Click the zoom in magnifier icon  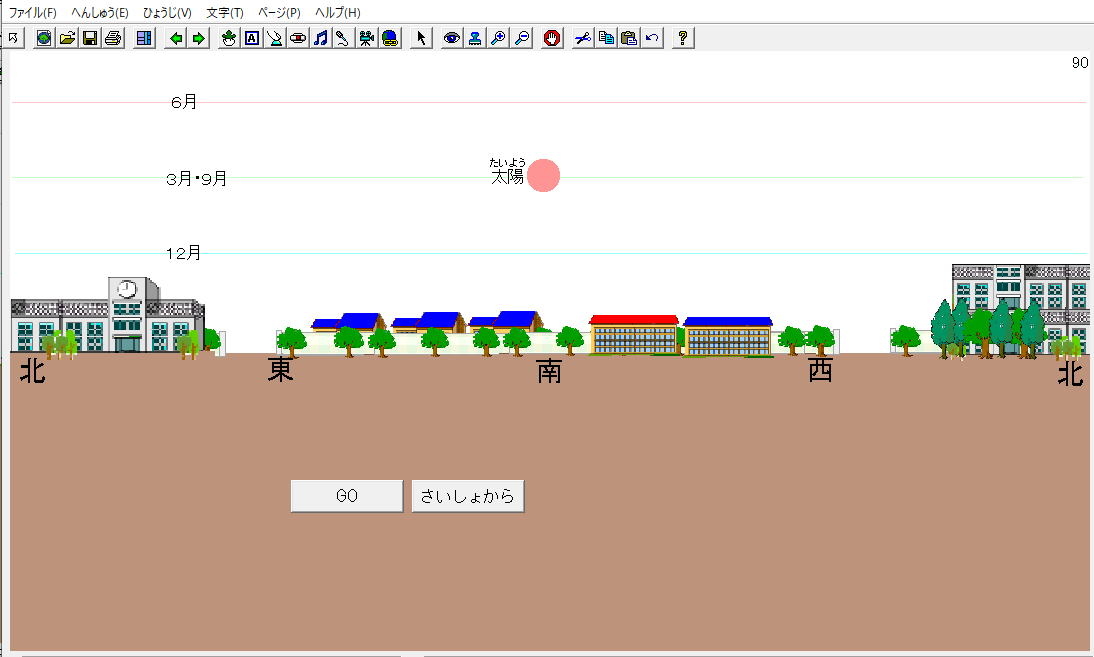498,38
